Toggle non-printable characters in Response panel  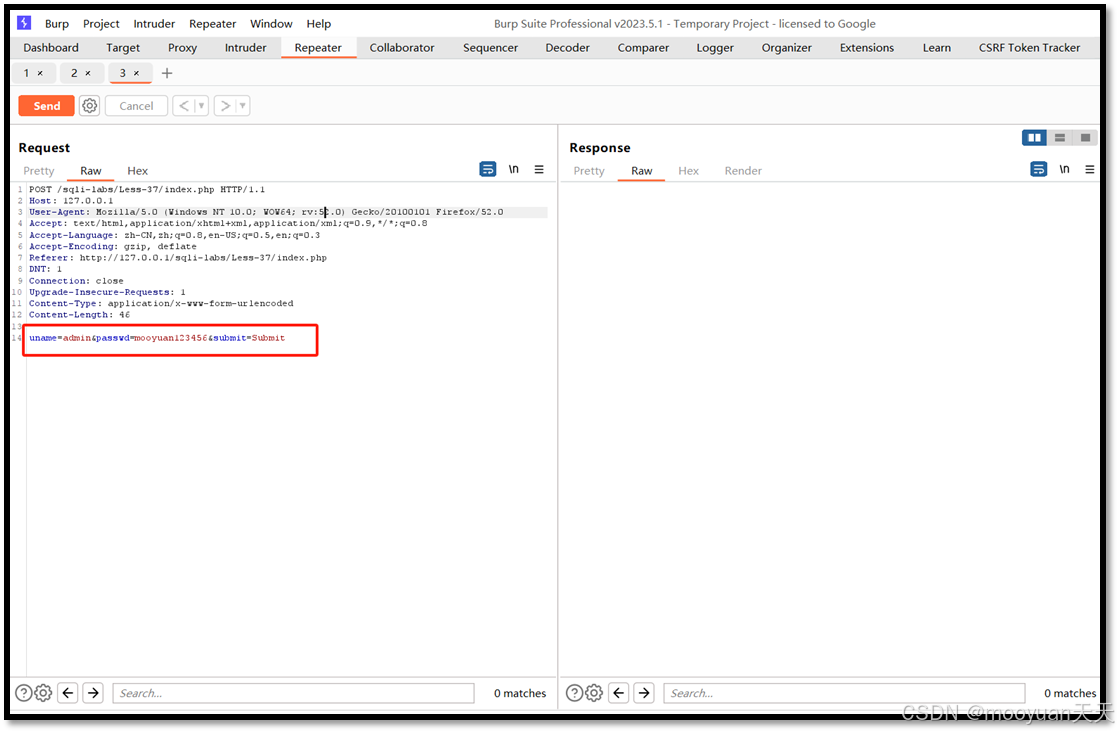[x=1064, y=169]
